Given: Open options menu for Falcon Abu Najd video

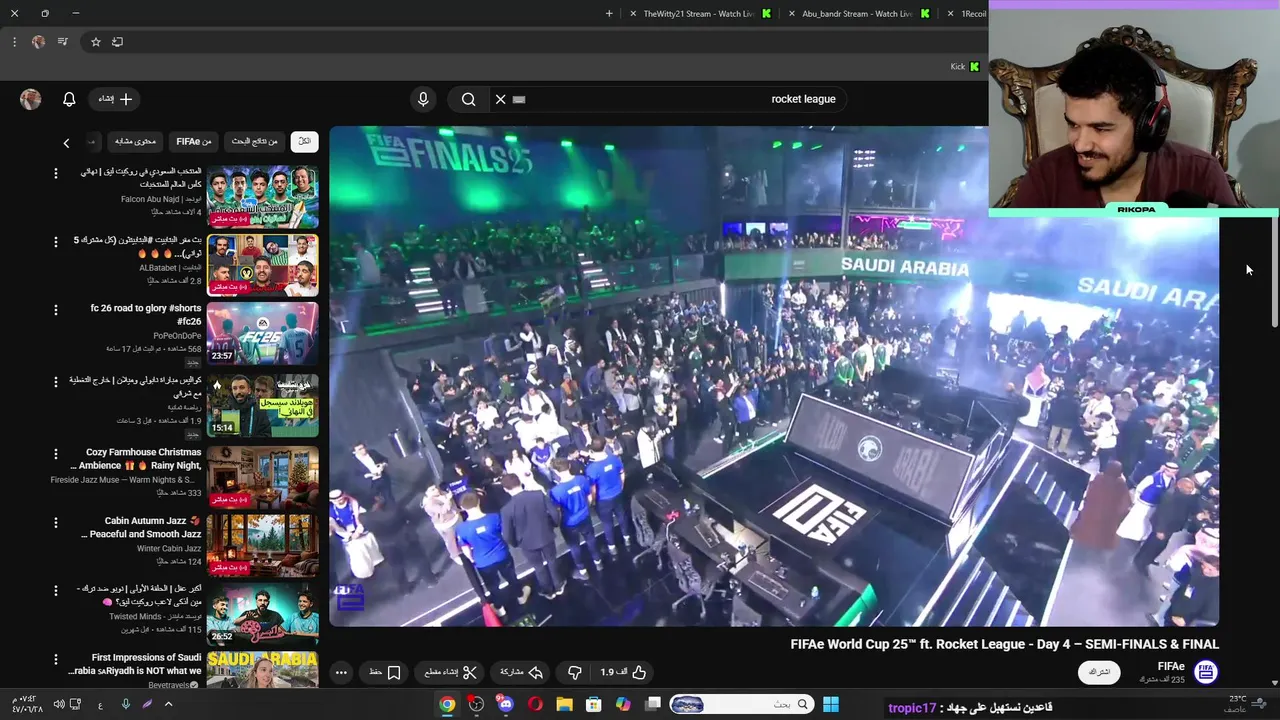Looking at the screenshot, I should pyautogui.click(x=56, y=173).
